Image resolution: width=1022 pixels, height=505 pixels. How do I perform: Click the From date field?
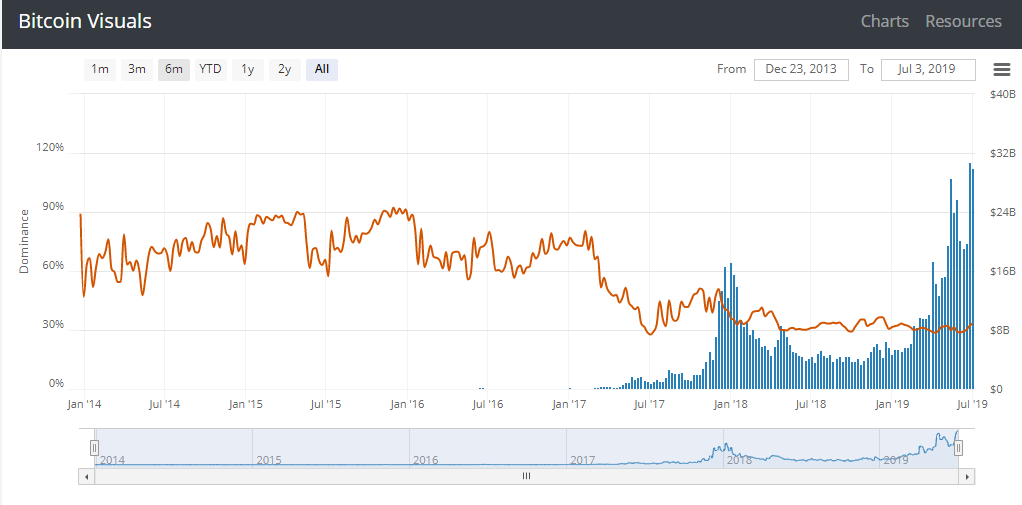tap(801, 70)
